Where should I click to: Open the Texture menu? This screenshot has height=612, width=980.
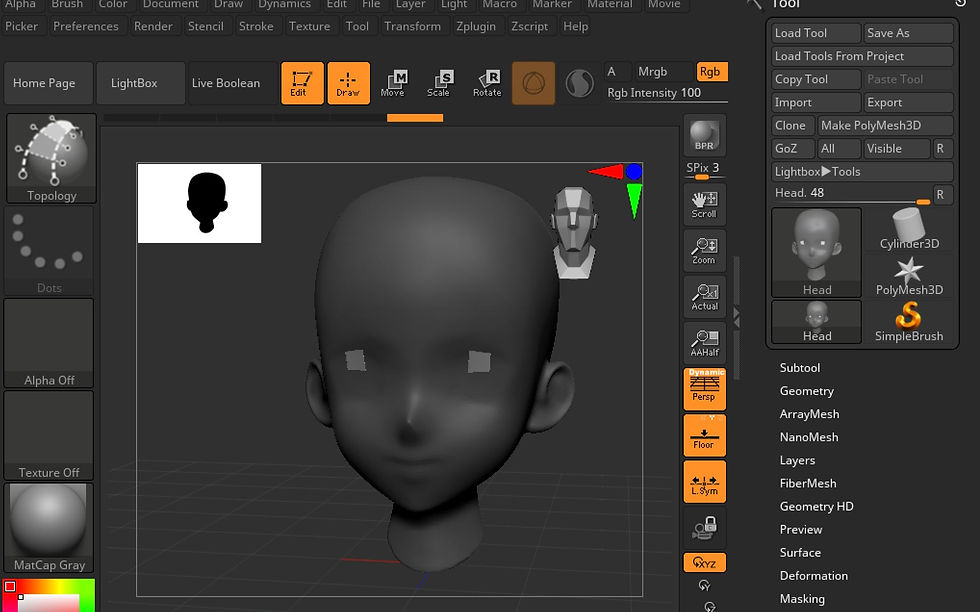309,26
